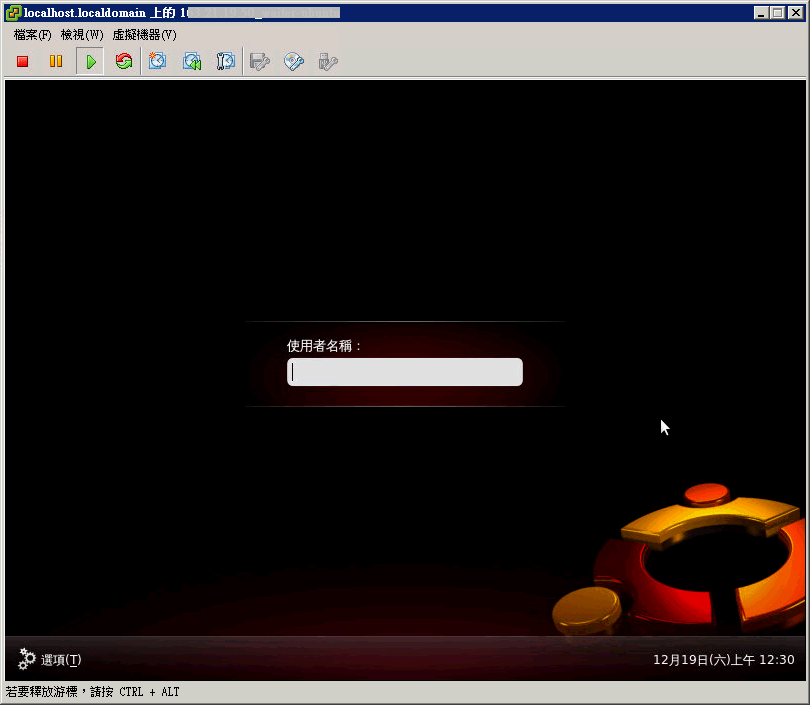Click the VMware console title icon
The image size is (810, 705).
(x=13, y=12)
